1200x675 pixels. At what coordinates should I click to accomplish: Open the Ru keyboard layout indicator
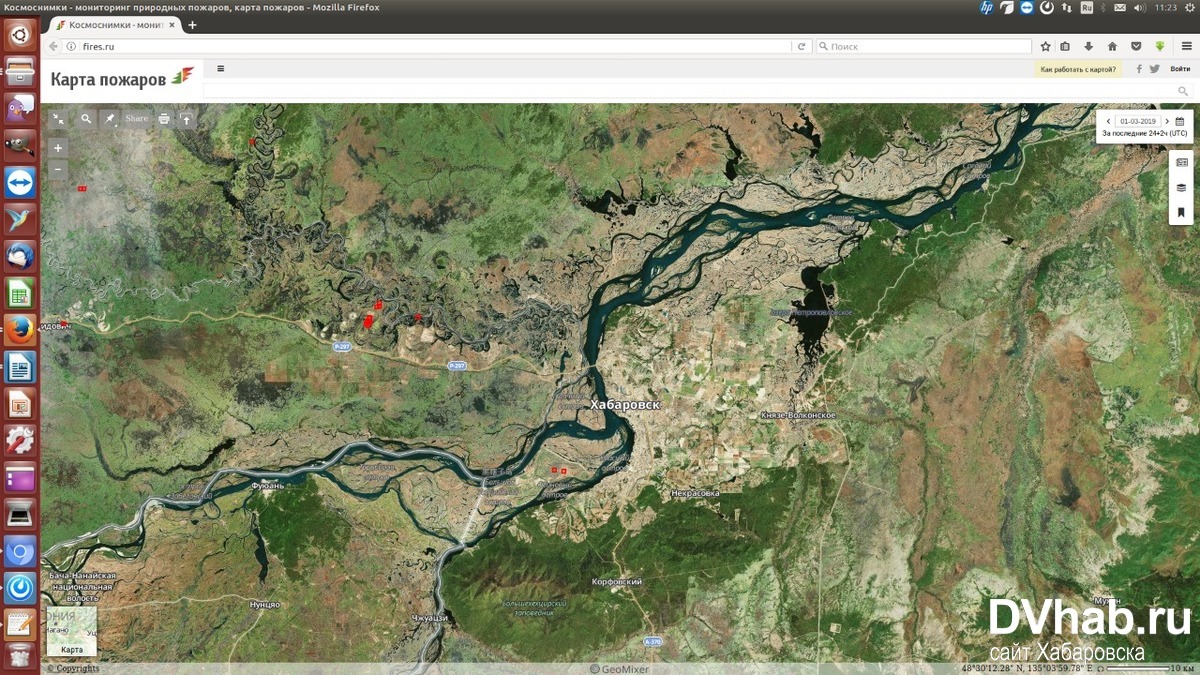click(1088, 7)
